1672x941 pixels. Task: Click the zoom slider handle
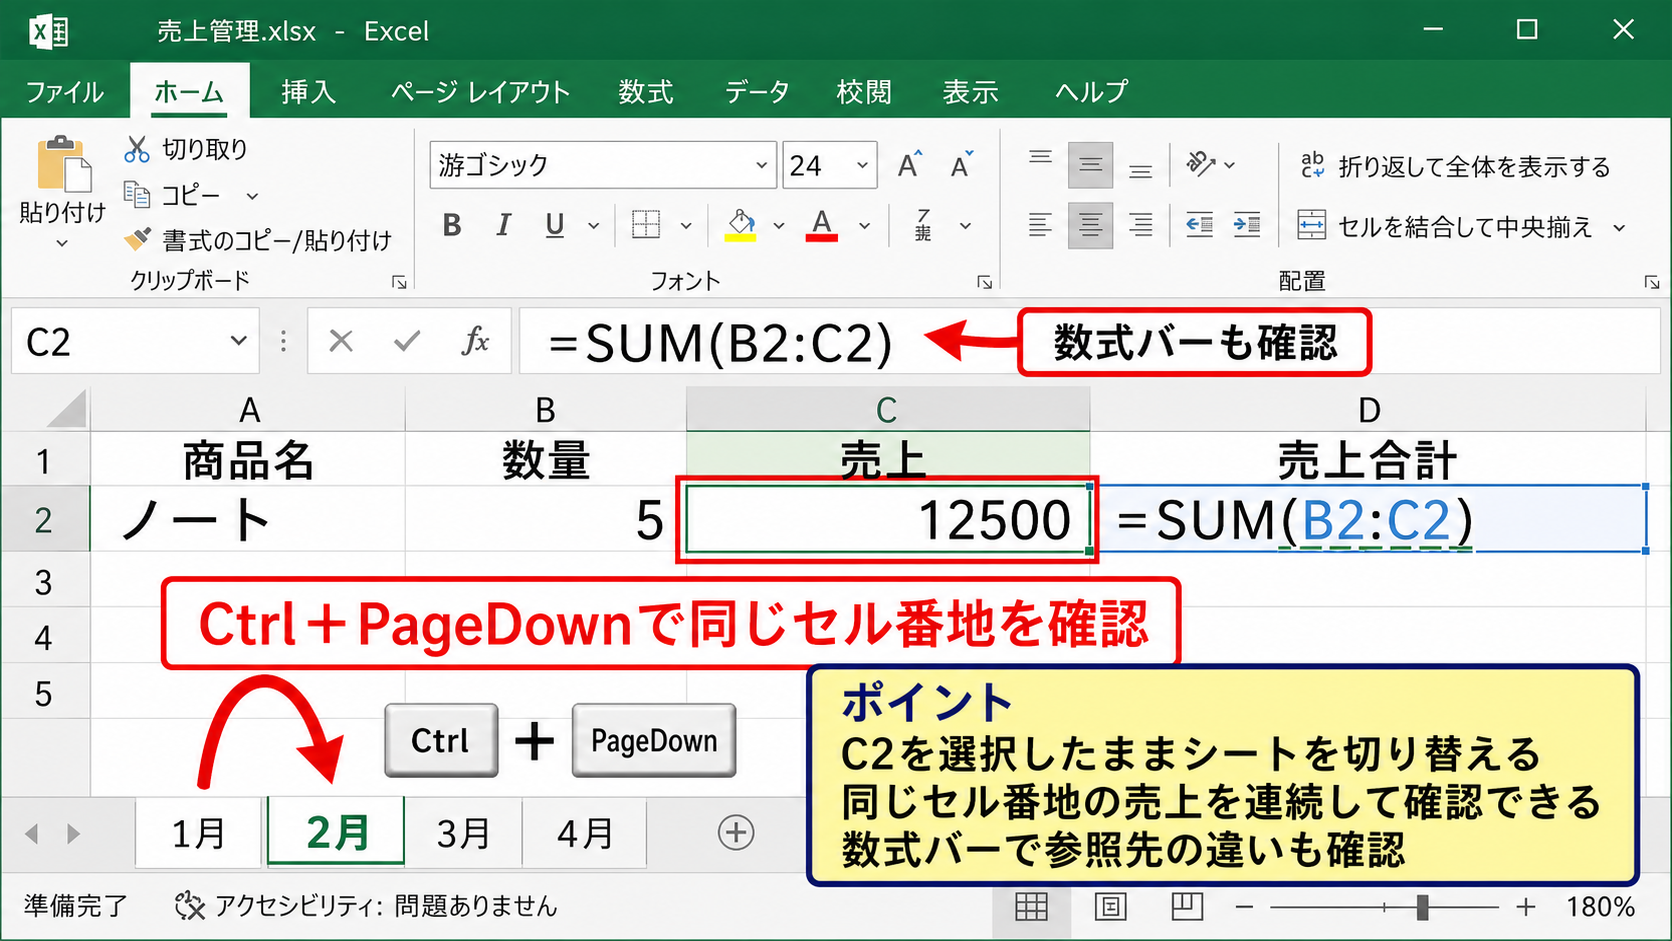pyautogui.click(x=1422, y=907)
